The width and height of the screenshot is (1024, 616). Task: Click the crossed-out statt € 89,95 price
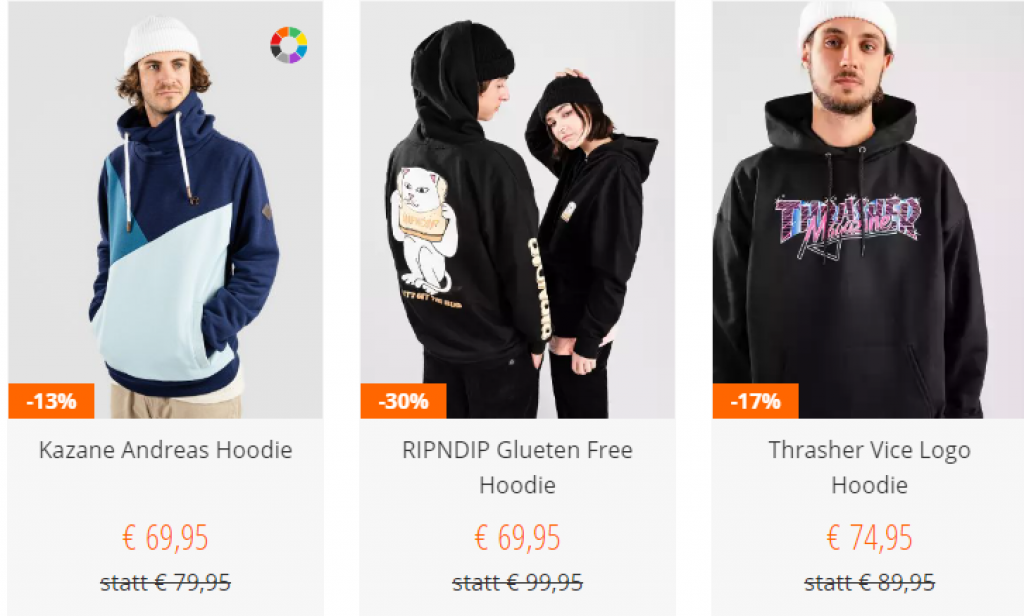pos(869,582)
